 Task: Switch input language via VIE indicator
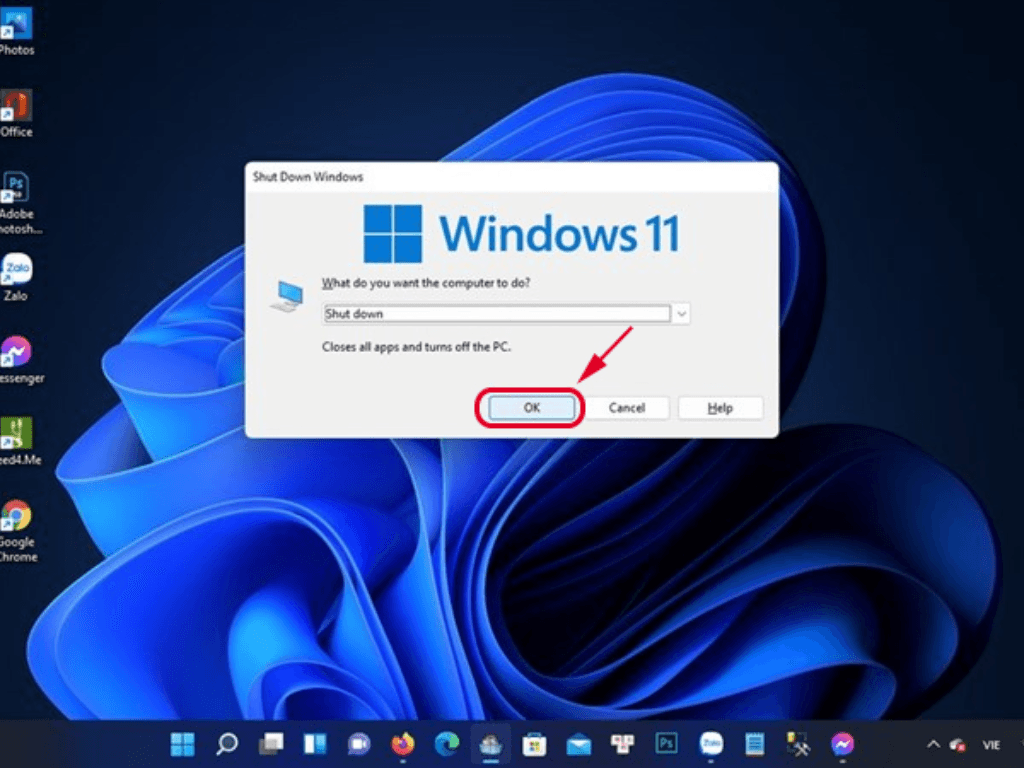coord(993,744)
